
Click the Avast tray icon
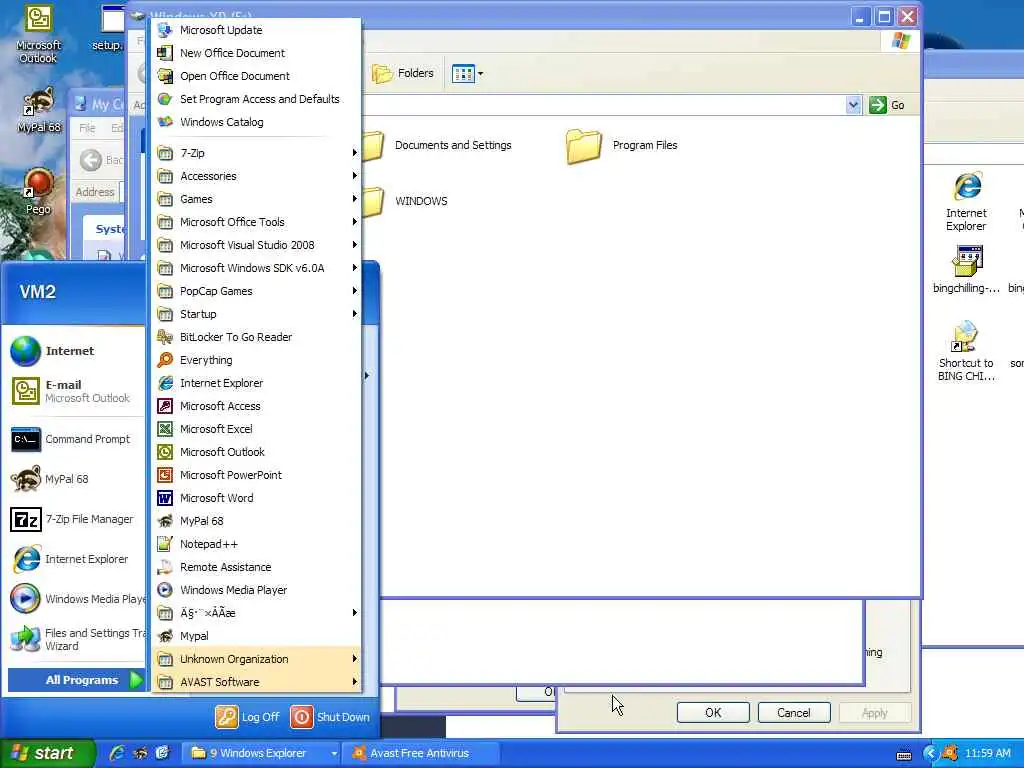coord(950,753)
